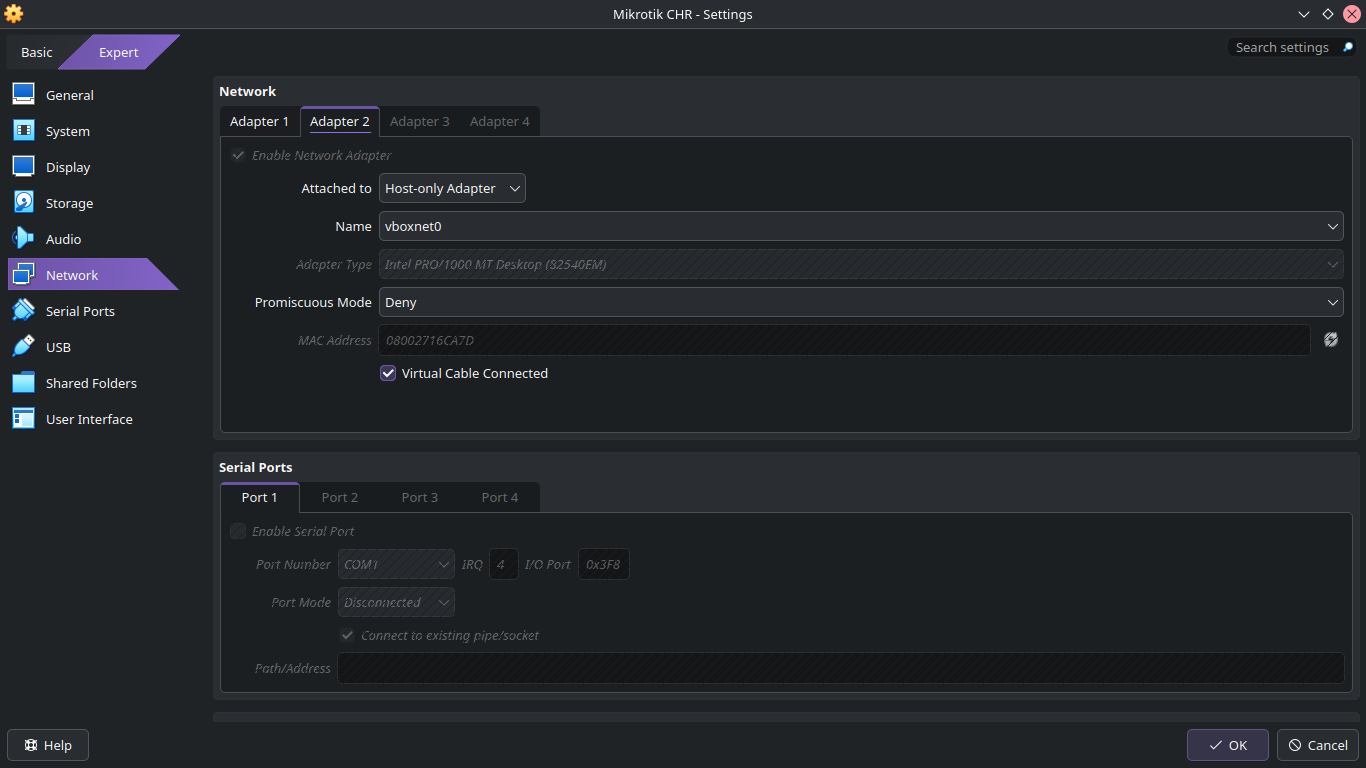
Task: Open the Shared Folders icon
Action: (x=24, y=383)
